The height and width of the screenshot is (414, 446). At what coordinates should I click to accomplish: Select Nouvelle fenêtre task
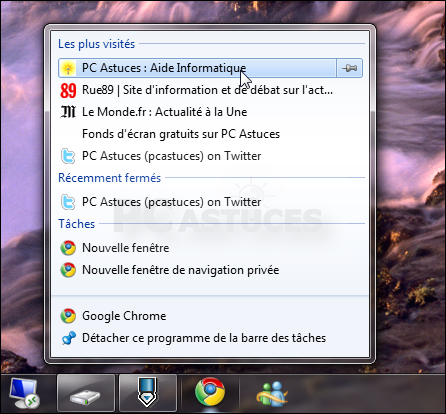[210, 248]
